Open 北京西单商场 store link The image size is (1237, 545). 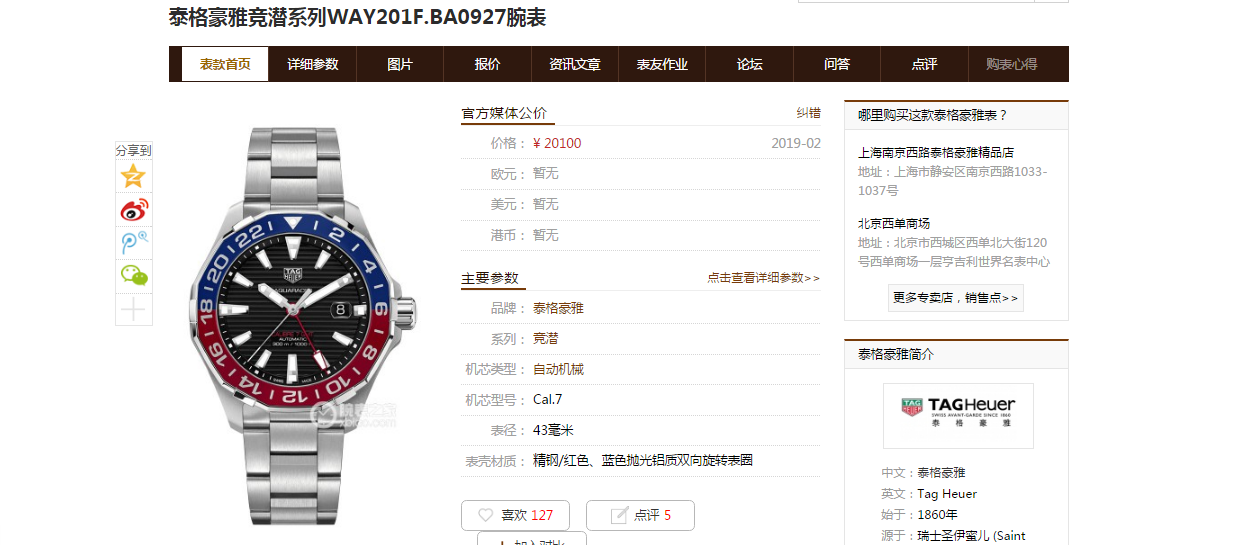point(894,223)
